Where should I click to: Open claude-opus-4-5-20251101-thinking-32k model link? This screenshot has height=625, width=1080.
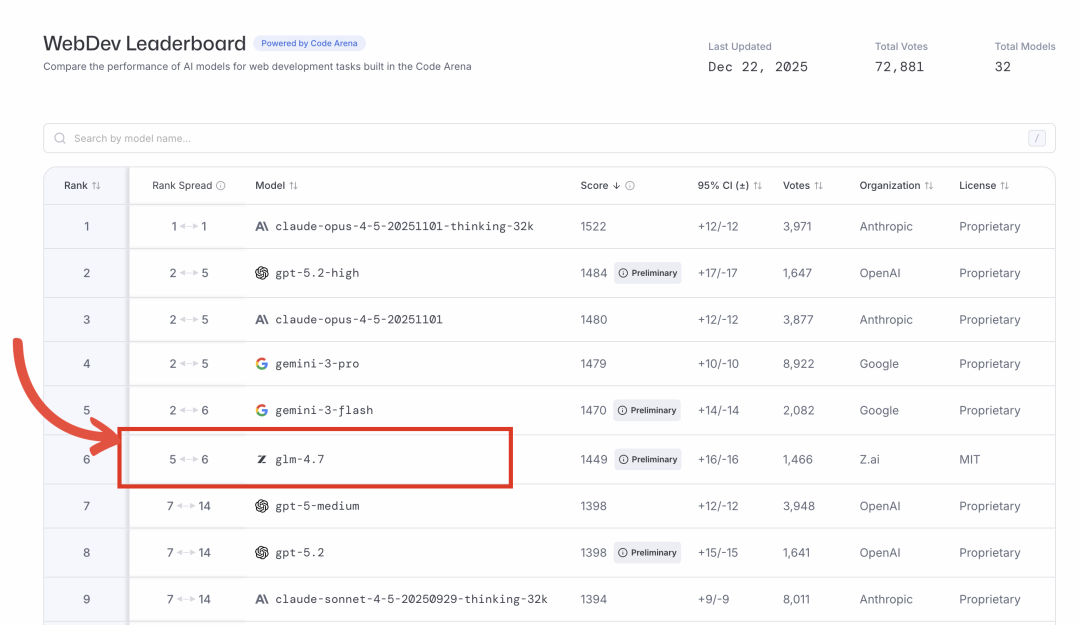(x=404, y=226)
